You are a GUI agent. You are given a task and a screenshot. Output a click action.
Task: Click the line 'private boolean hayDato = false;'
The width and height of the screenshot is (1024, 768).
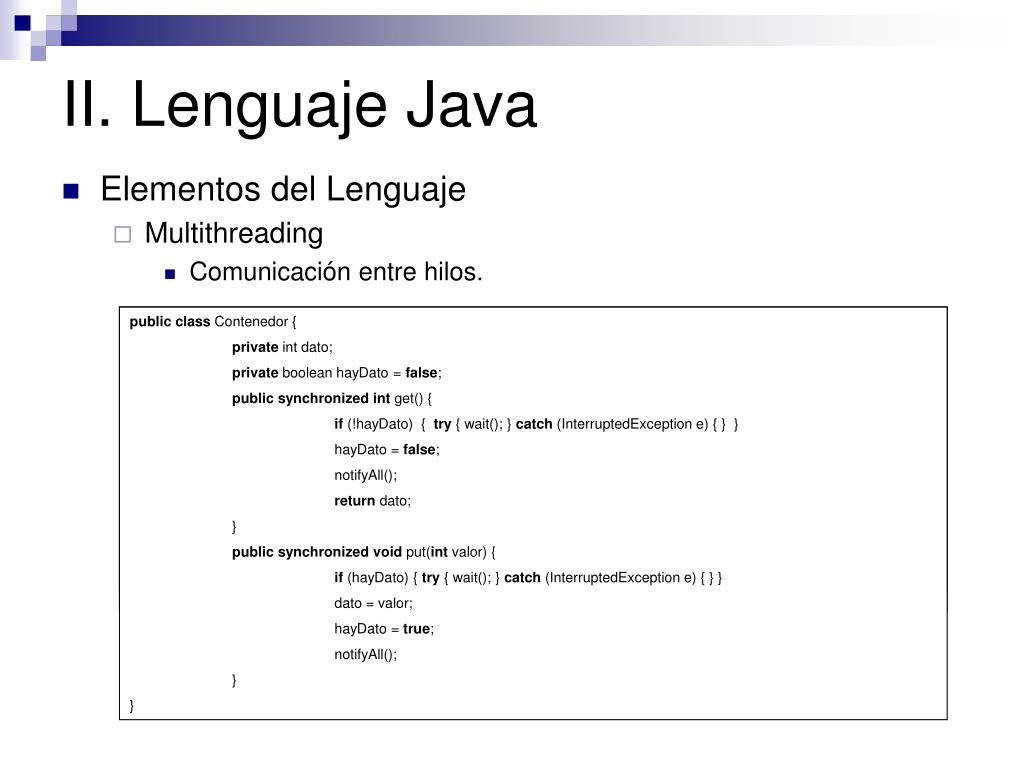pyautogui.click(x=336, y=373)
